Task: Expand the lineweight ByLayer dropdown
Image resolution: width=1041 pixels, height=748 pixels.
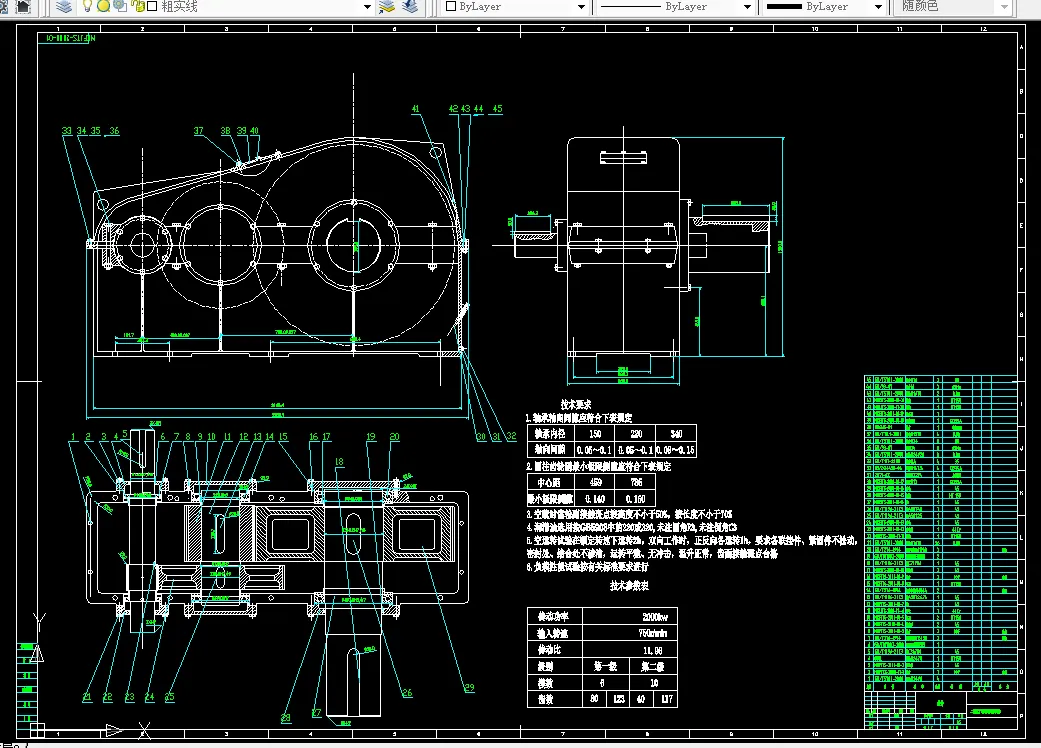Action: click(878, 7)
